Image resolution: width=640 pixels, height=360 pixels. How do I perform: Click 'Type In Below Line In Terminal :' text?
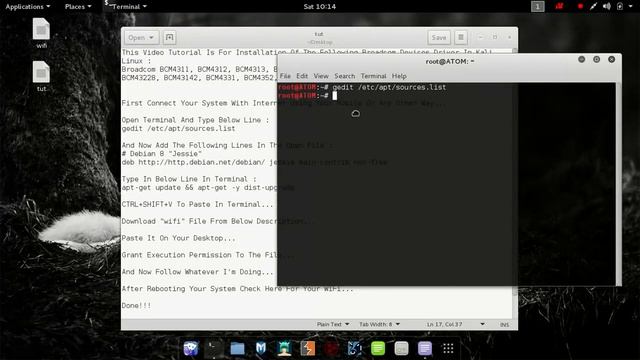pos(189,179)
